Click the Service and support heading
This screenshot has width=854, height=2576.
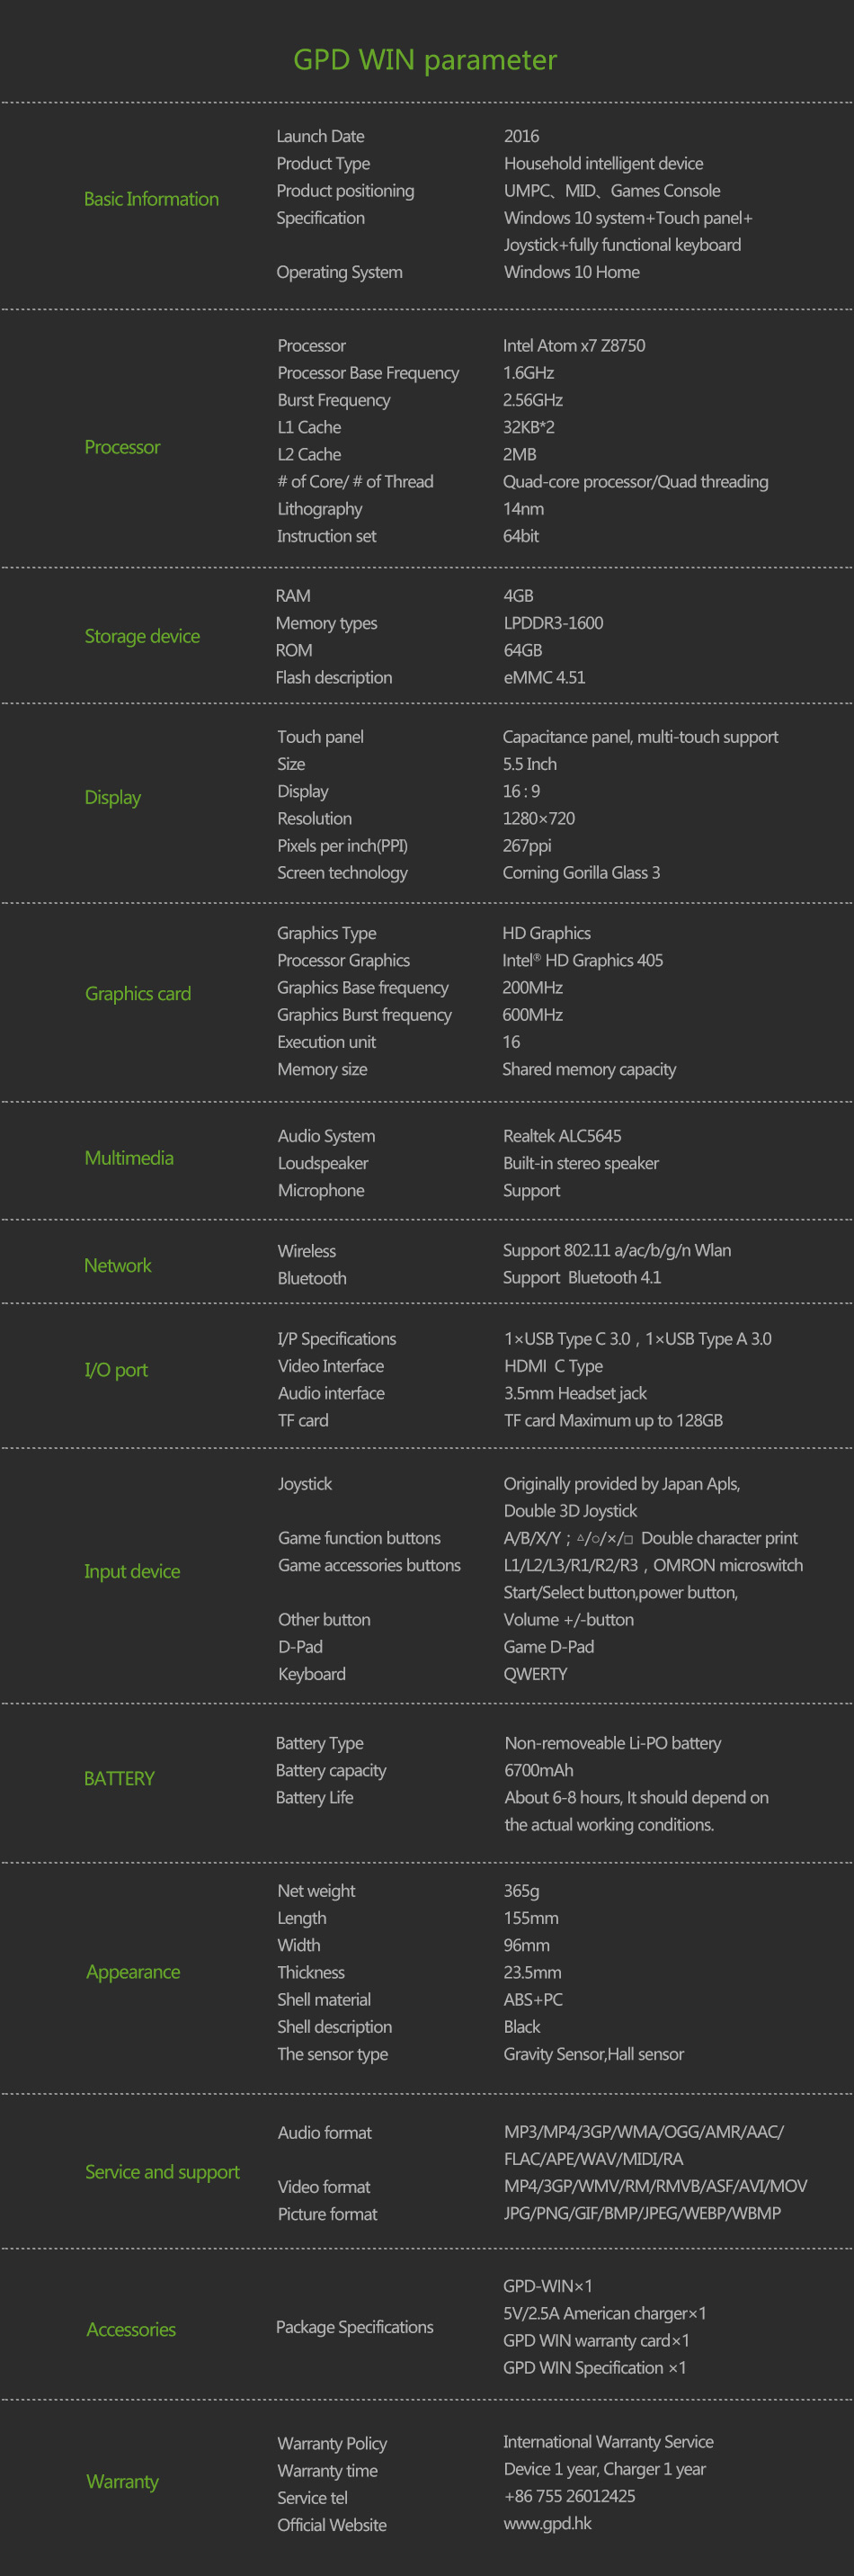tap(162, 2172)
